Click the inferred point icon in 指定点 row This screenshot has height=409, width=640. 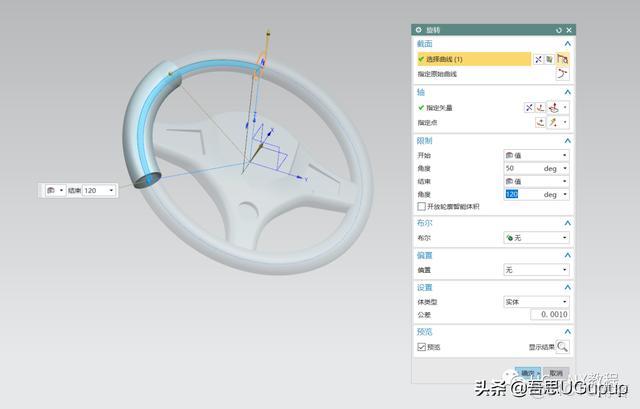(x=553, y=122)
